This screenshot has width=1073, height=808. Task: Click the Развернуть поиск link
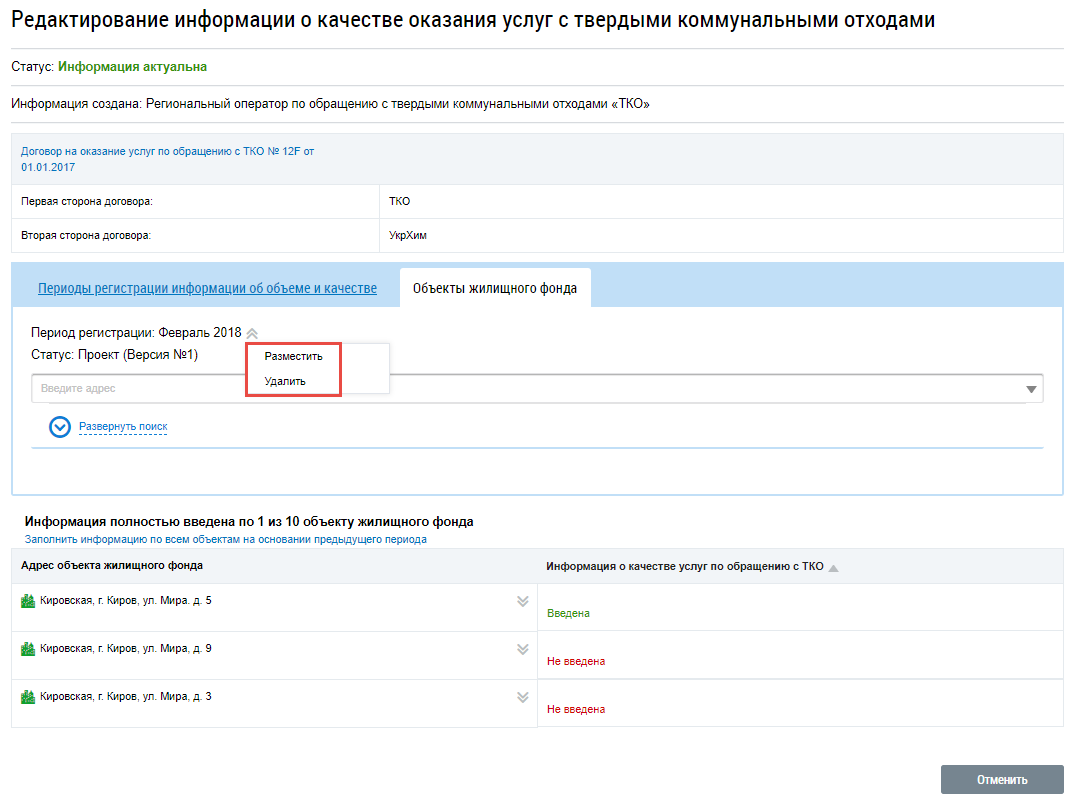pos(123,427)
